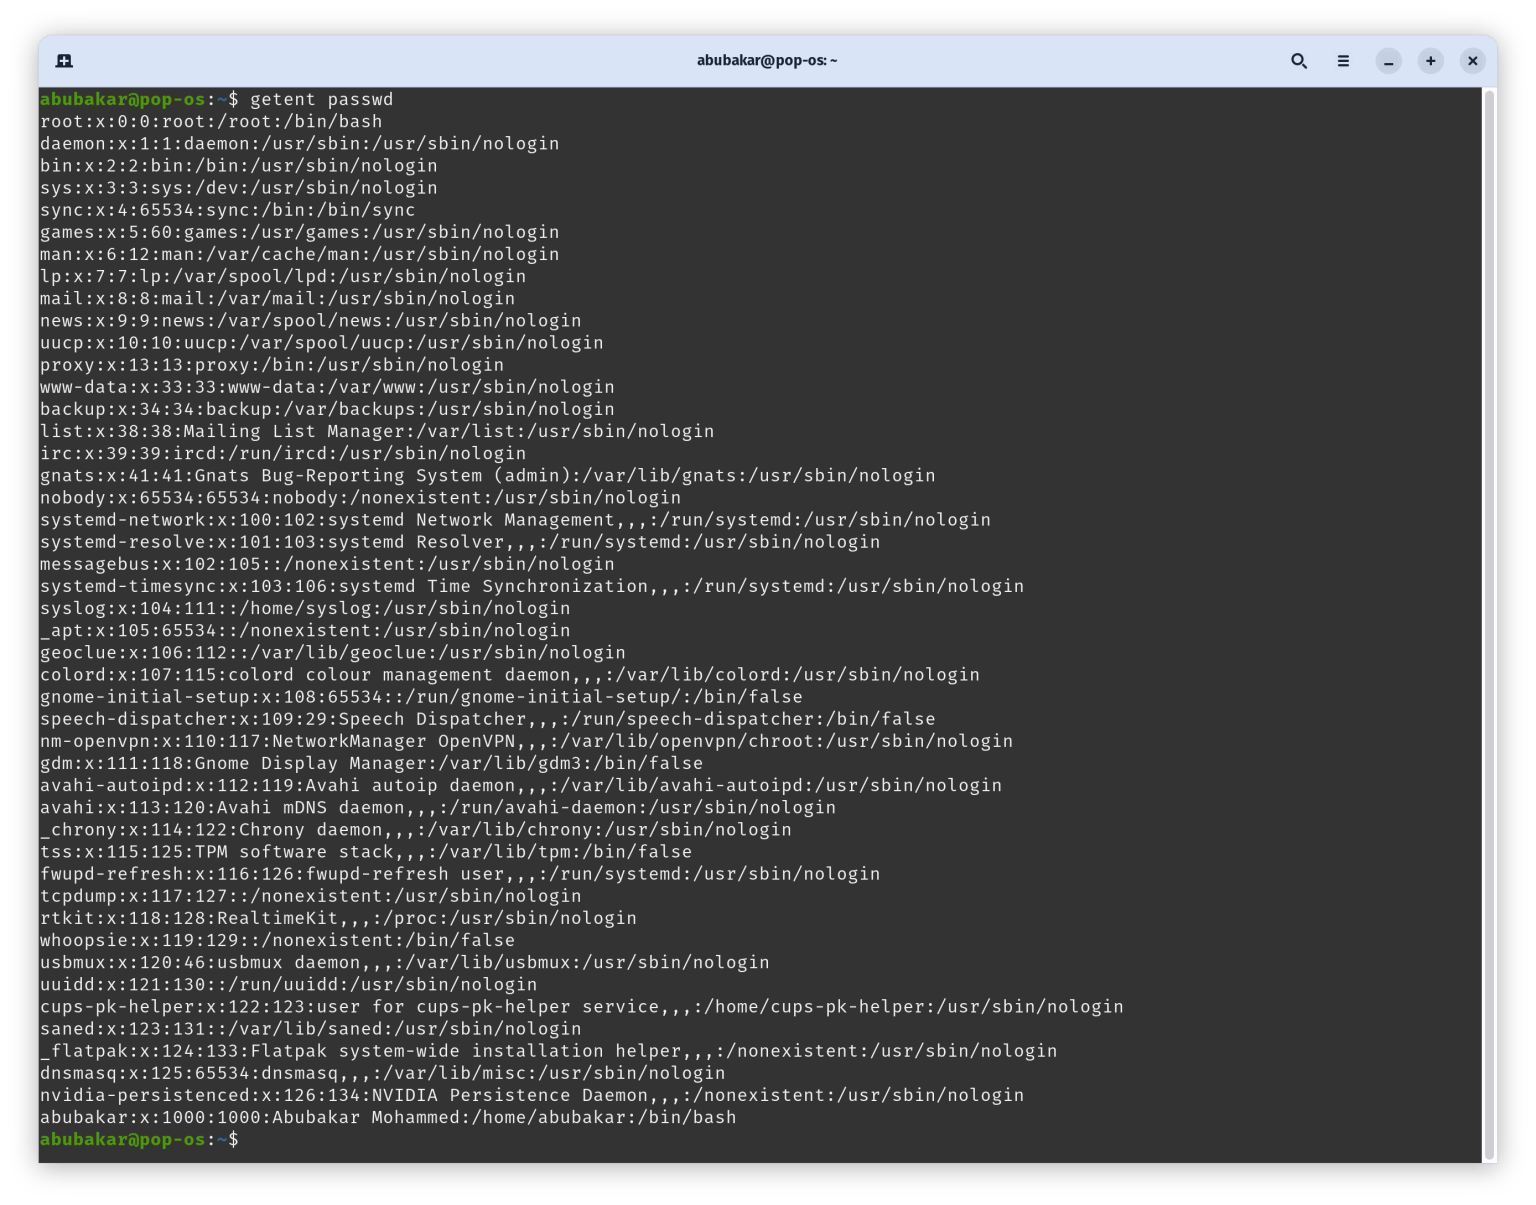
Task: Click the colord colour management daemon line
Action: (x=510, y=674)
